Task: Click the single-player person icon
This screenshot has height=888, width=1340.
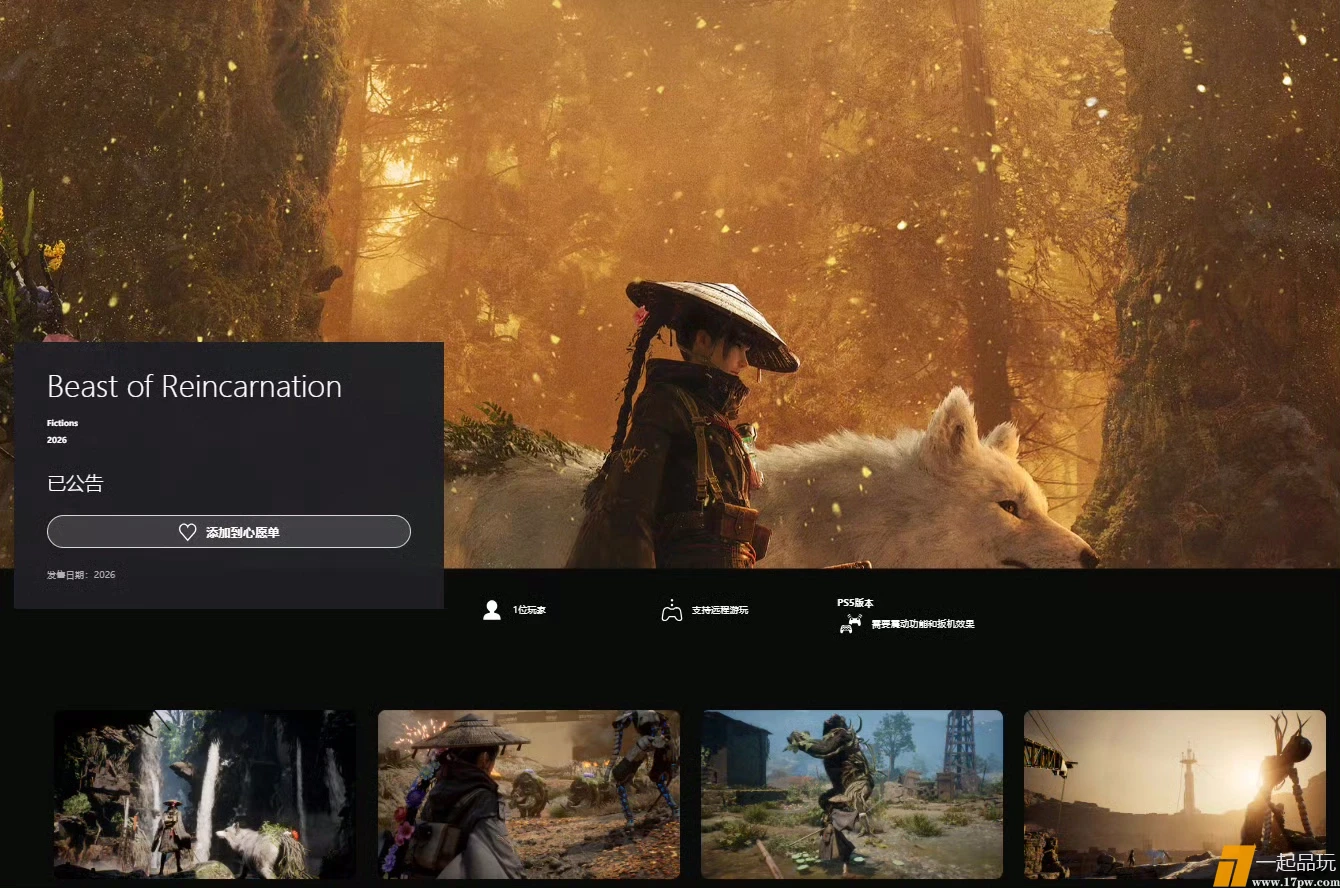Action: (x=491, y=610)
